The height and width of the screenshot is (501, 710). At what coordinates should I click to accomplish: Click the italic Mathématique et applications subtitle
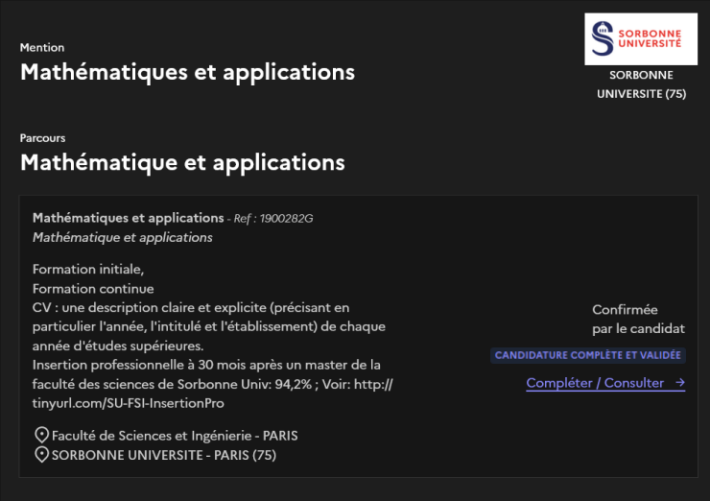[122, 237]
